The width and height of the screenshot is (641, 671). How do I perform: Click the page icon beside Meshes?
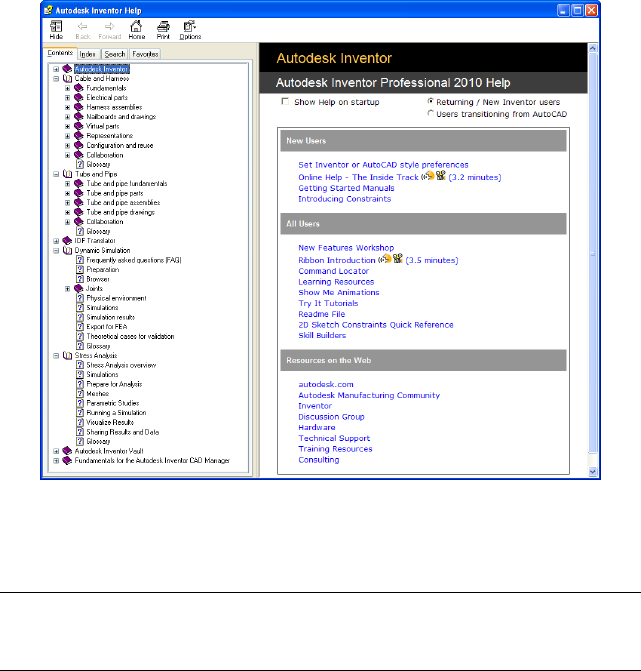[x=80, y=394]
